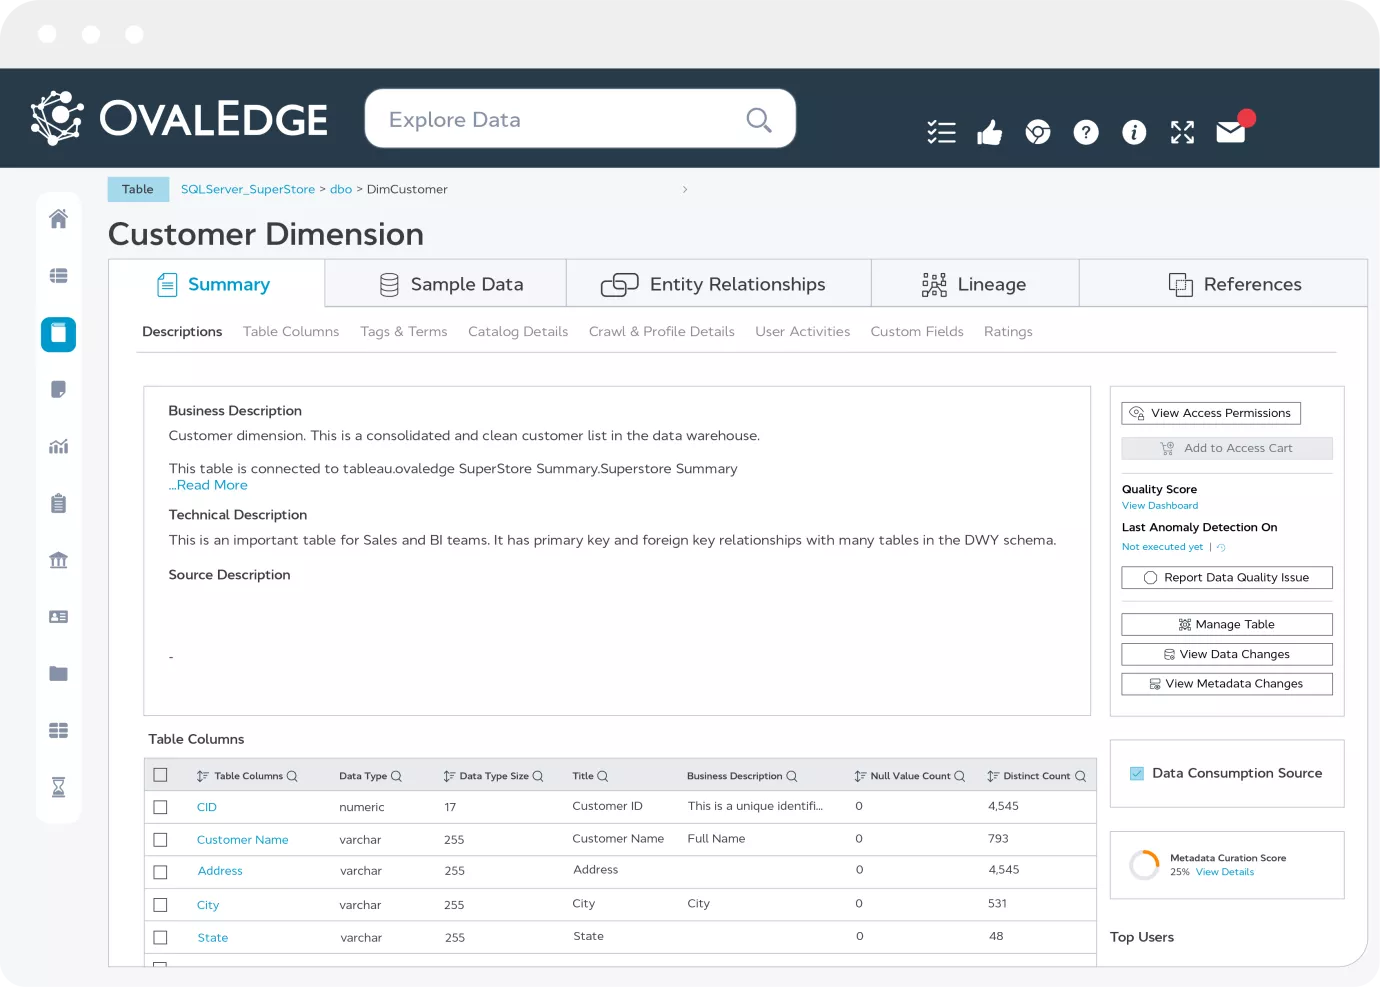
Task: Open the checklist tasks icon in the header
Action: [941, 131]
